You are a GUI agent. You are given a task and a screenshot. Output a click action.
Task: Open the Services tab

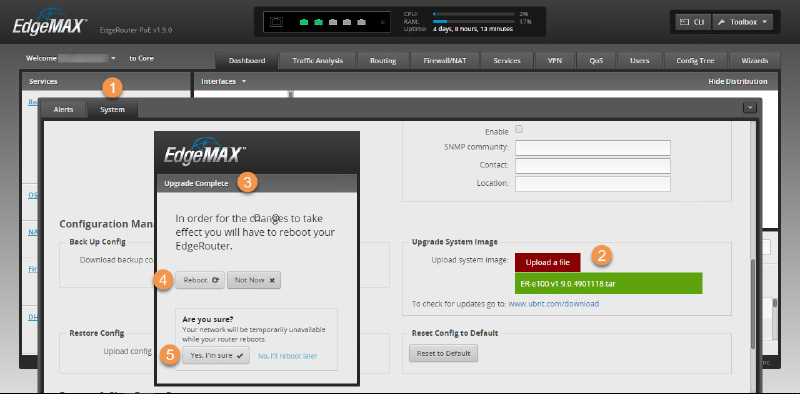(507, 61)
